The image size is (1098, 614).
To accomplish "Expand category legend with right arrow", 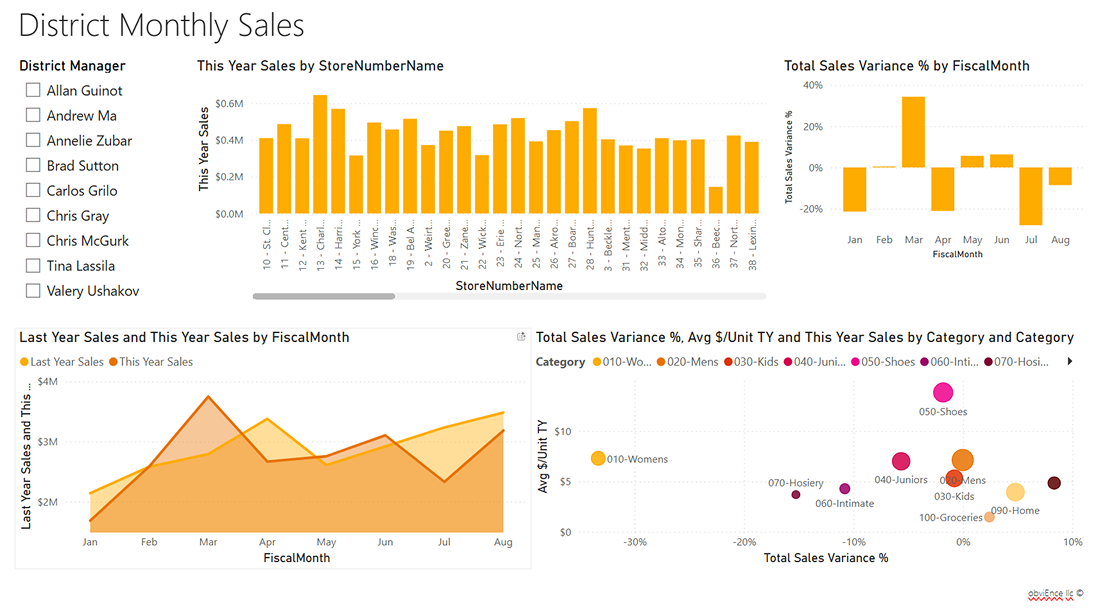I will tap(1070, 361).
